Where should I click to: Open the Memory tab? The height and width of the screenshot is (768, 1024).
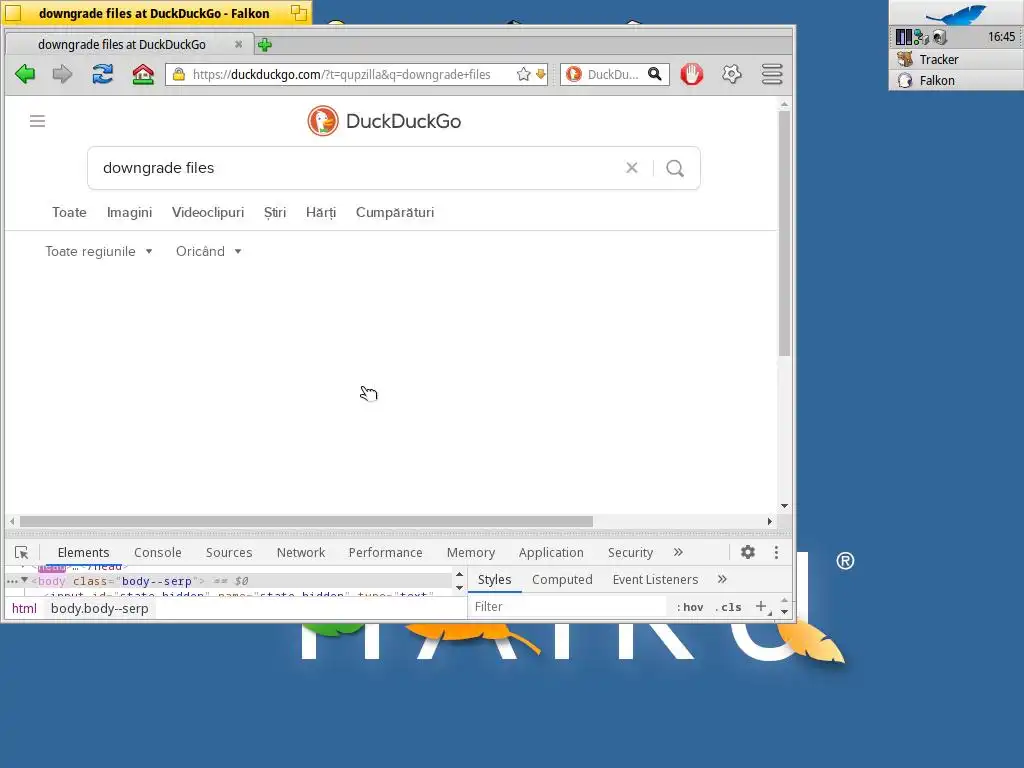(470, 552)
